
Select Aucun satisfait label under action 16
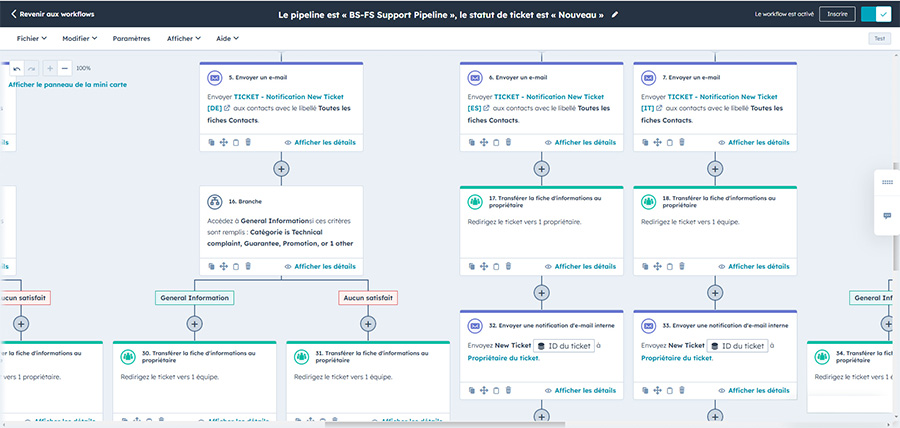click(368, 298)
